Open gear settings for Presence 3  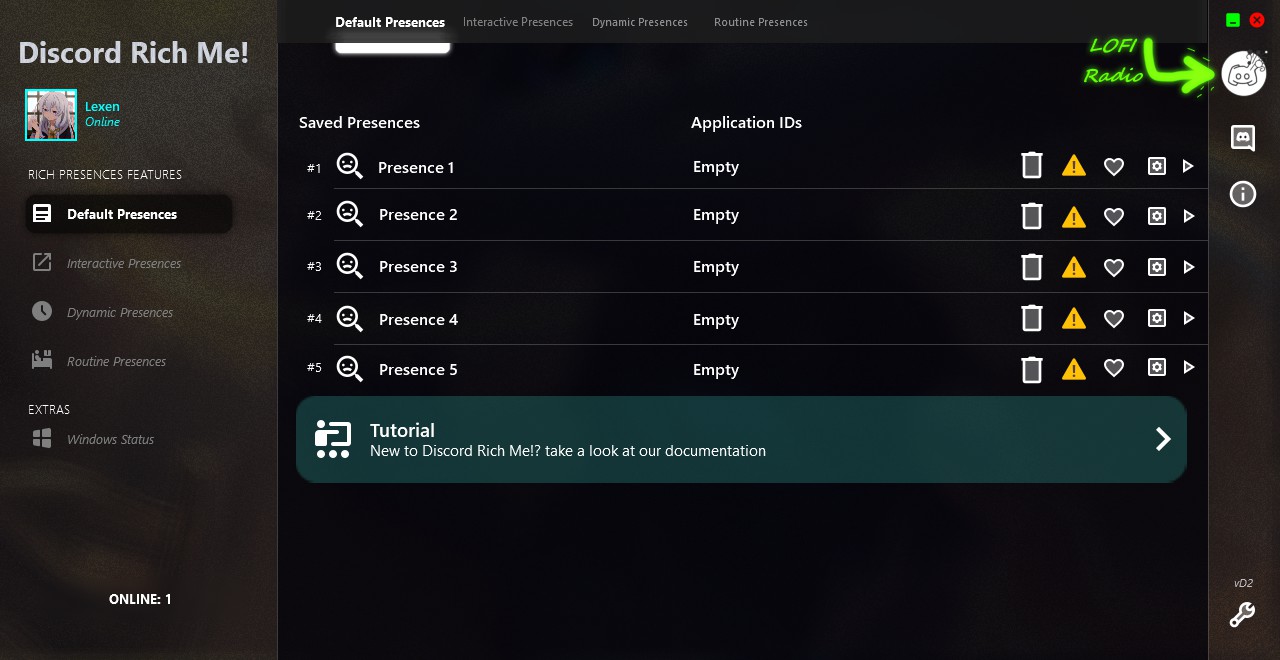coord(1157,267)
